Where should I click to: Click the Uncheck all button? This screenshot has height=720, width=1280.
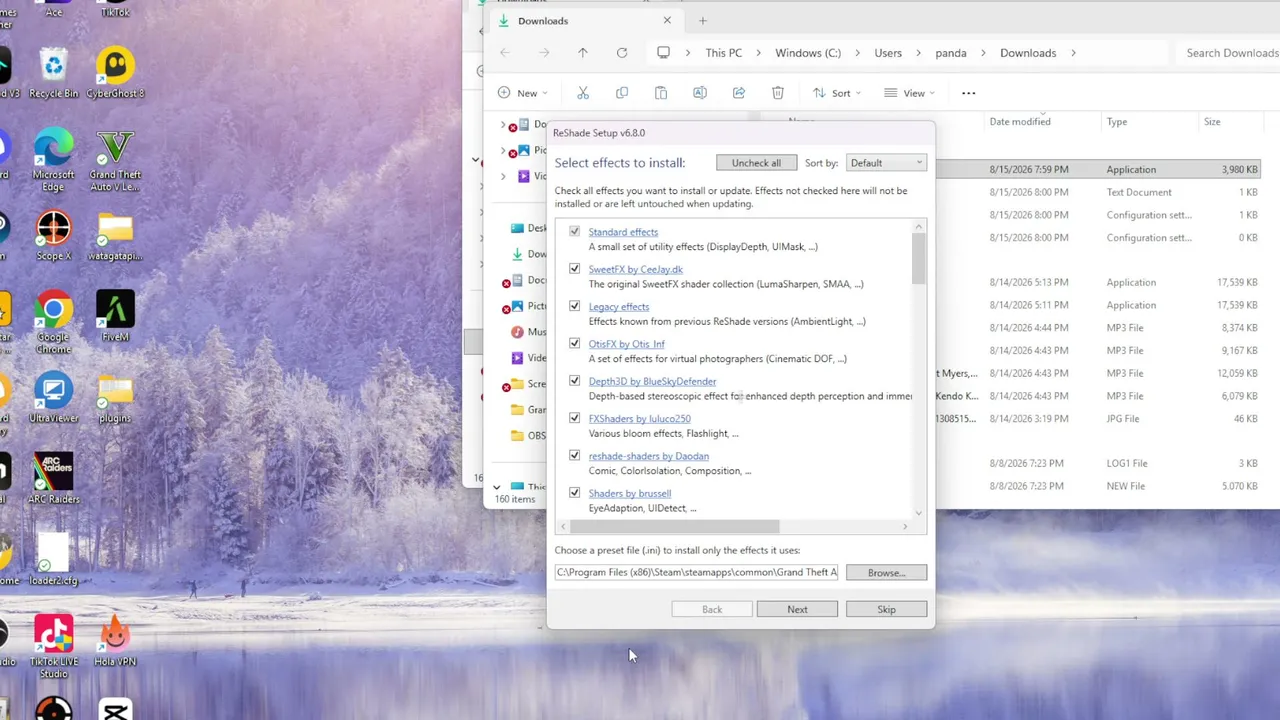click(x=756, y=163)
